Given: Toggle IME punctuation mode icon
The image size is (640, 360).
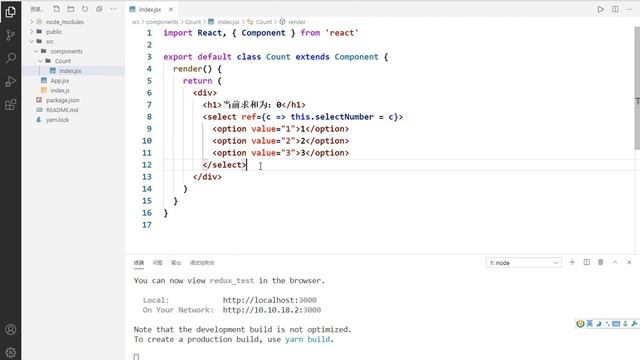Looking at the screenshot, I should pos(607,324).
